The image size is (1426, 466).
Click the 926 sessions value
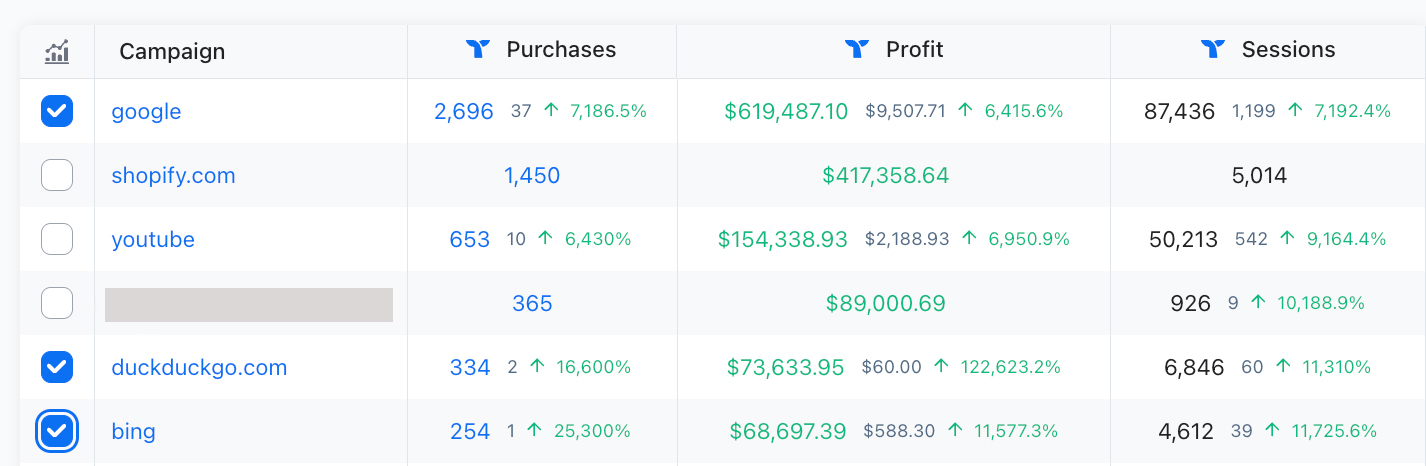[1190, 303]
